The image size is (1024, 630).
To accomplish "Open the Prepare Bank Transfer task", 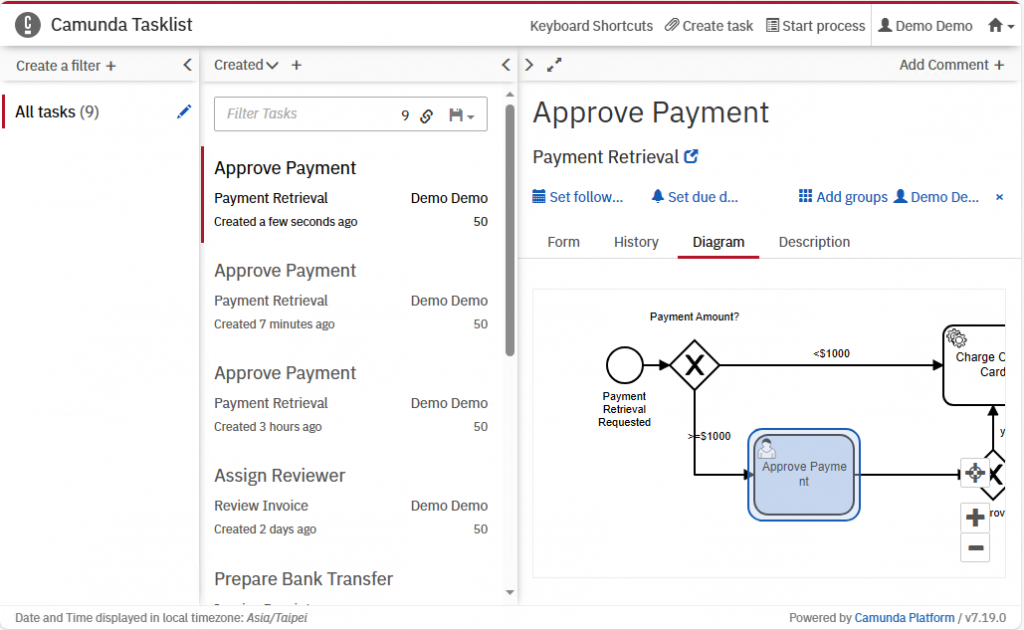I will (304, 579).
